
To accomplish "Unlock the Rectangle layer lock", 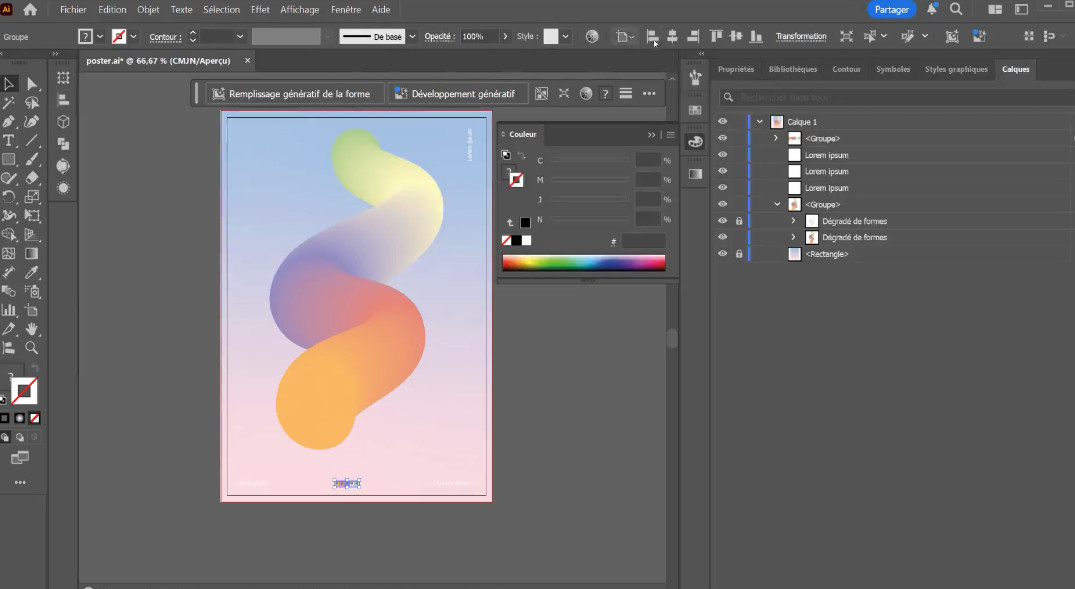I will click(x=739, y=254).
